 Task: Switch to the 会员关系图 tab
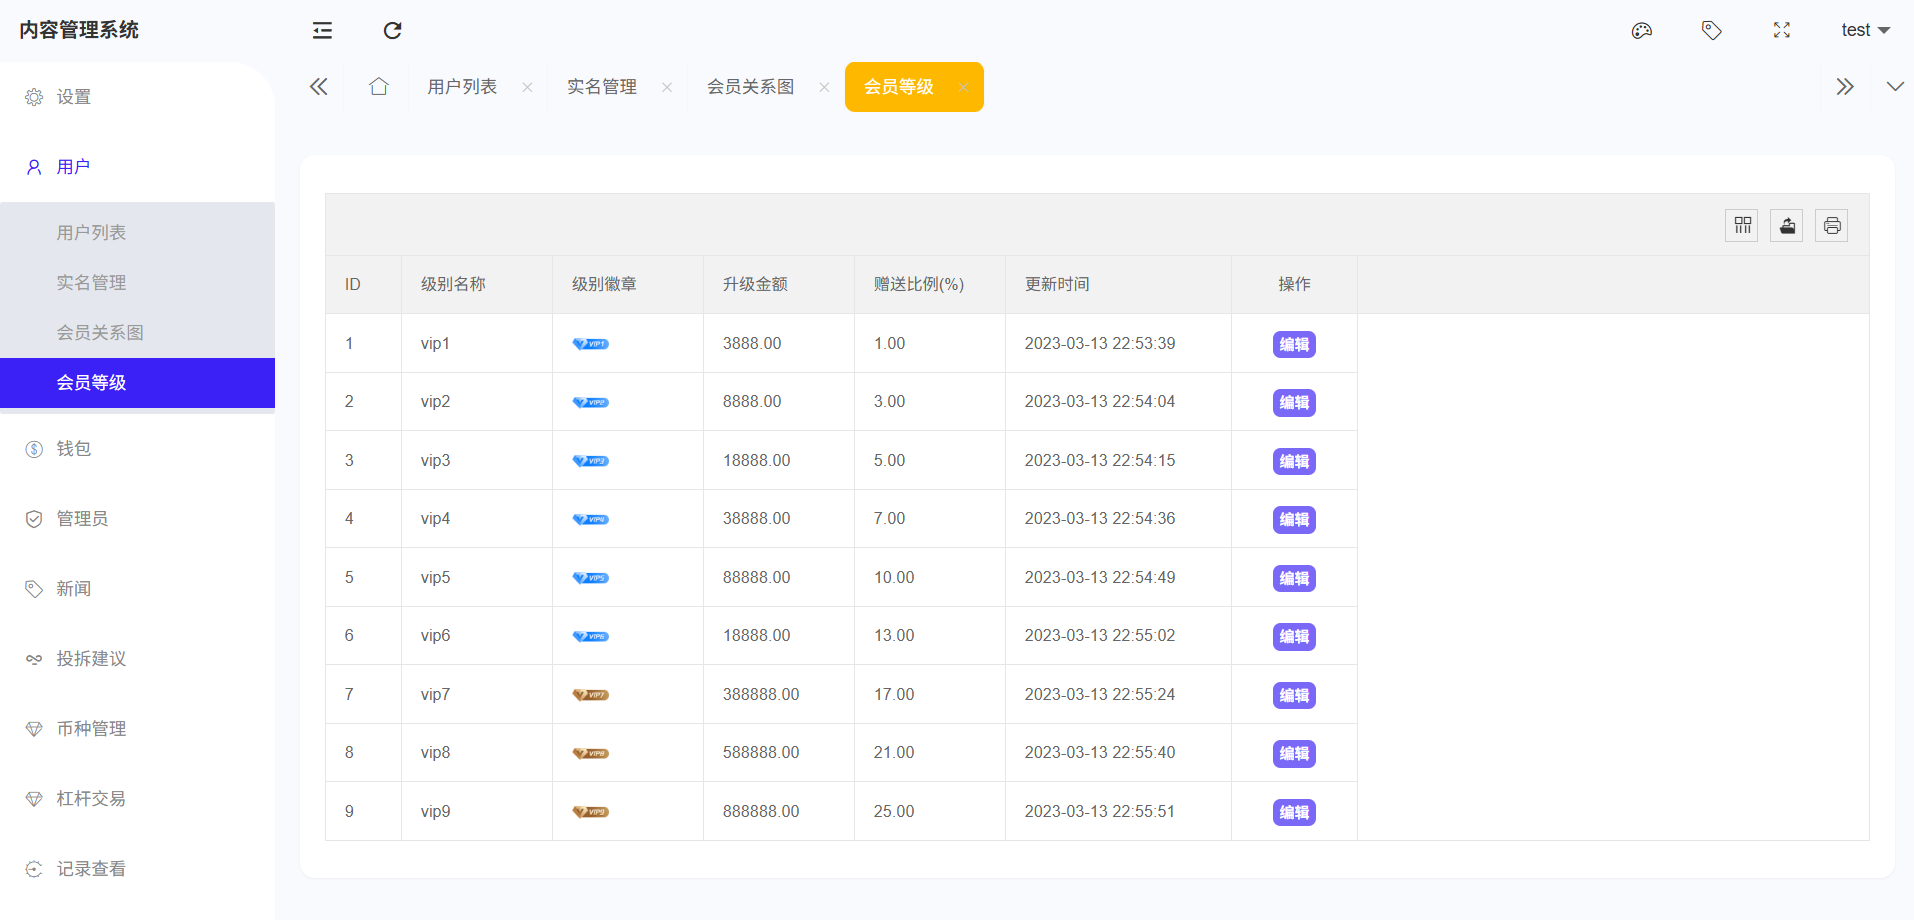tap(750, 87)
